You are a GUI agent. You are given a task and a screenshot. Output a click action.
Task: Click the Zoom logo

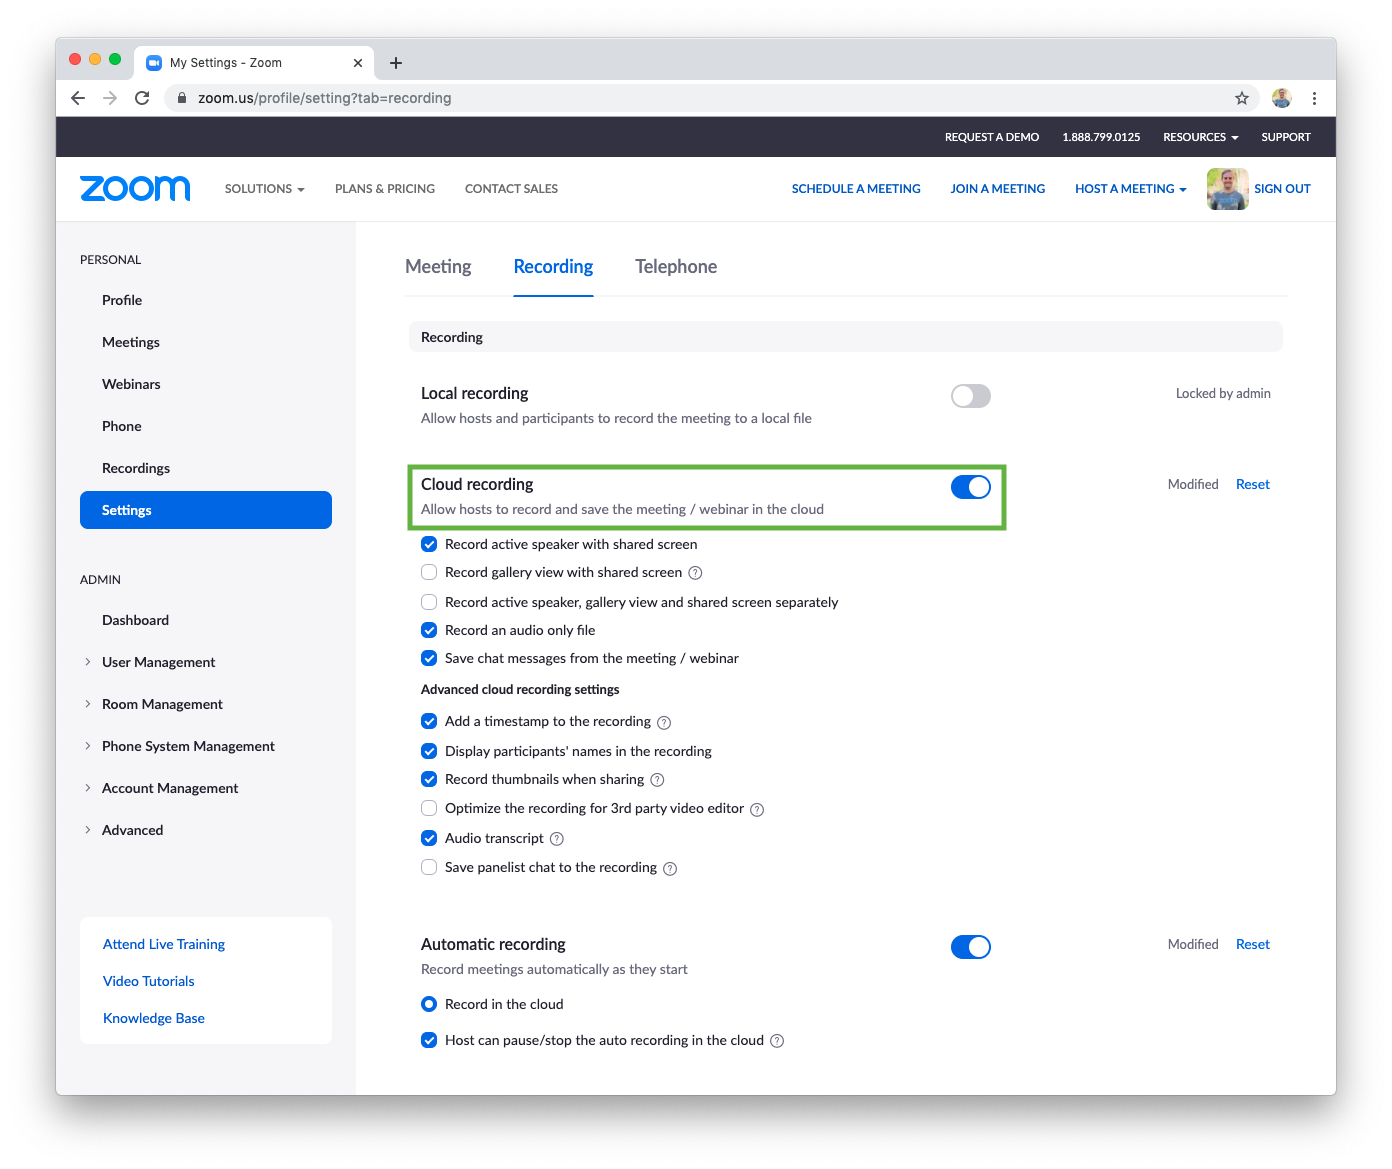[x=135, y=188]
